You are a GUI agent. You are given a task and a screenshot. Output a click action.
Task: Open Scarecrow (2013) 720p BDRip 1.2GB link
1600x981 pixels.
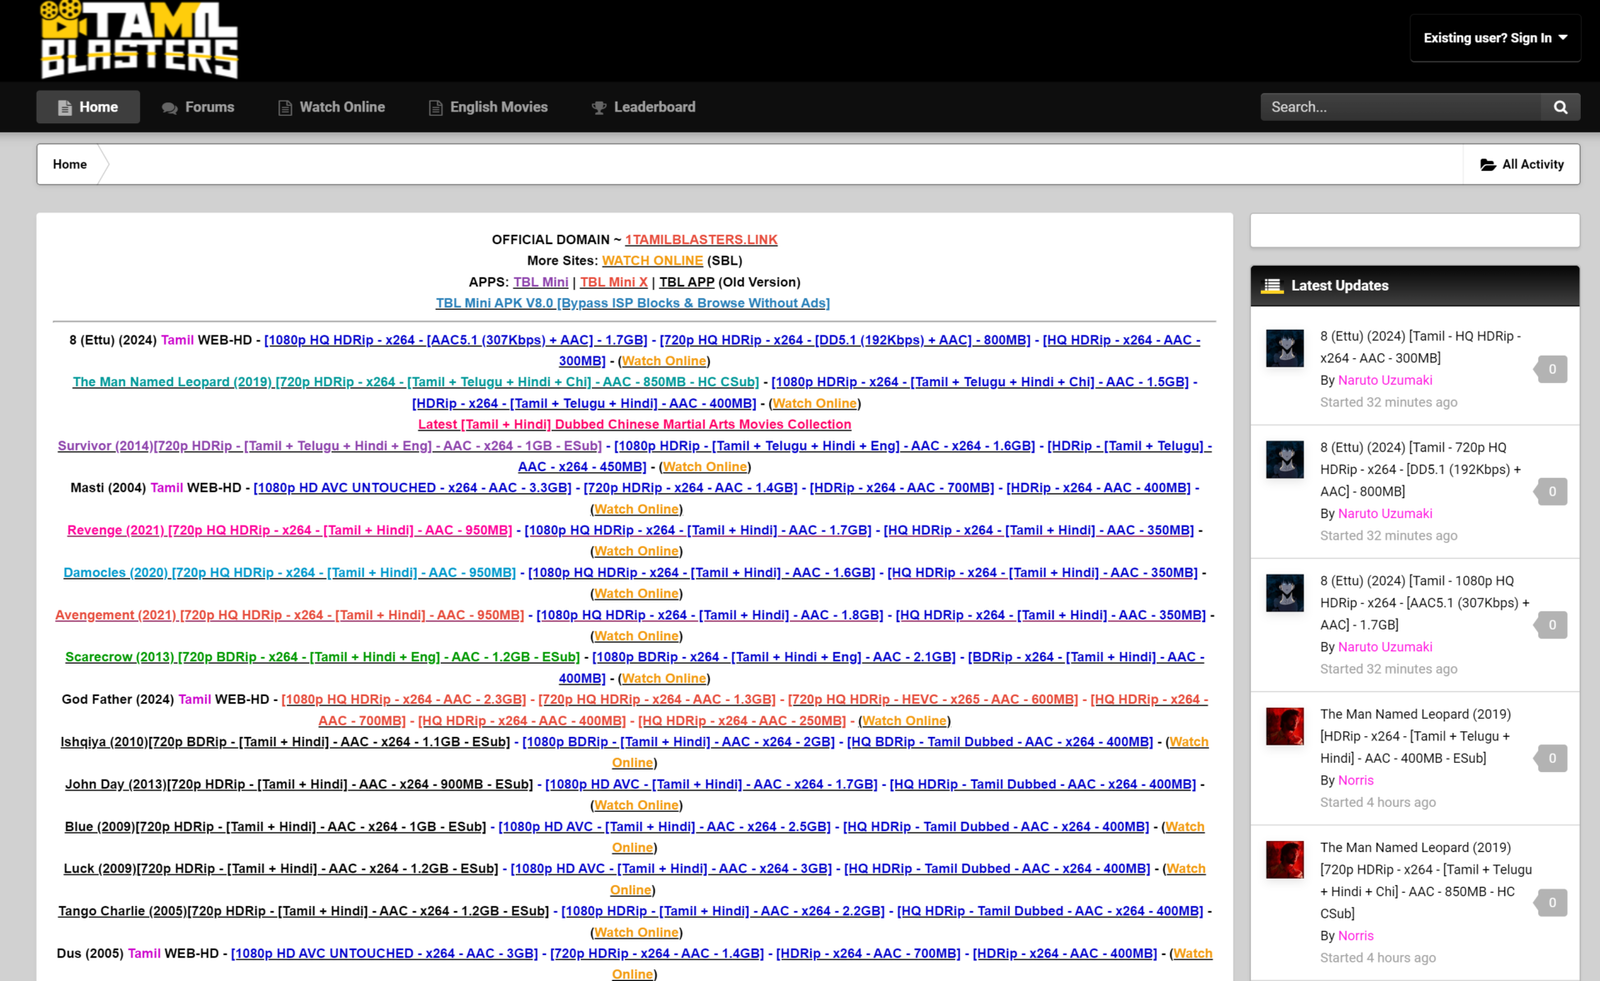323,657
